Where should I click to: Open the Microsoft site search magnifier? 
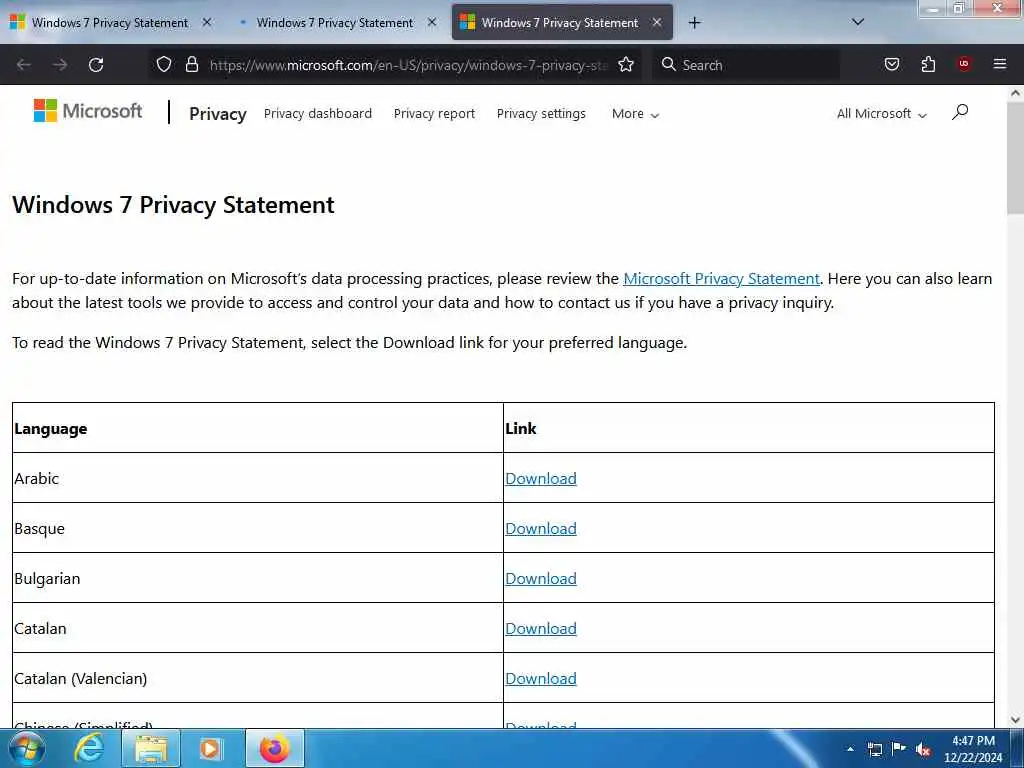pyautogui.click(x=960, y=112)
